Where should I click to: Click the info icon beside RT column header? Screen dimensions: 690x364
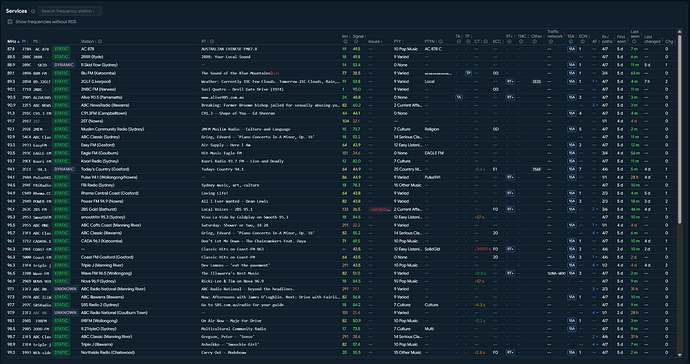[x=212, y=41]
